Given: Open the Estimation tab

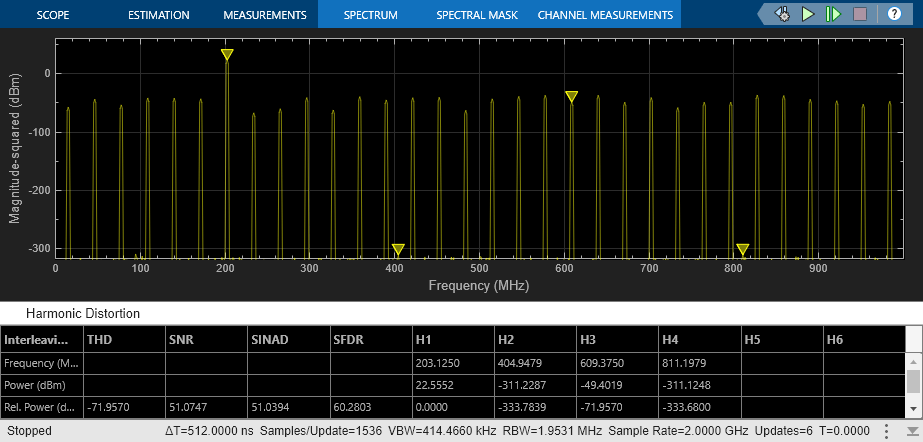Looking at the screenshot, I should pos(159,15).
